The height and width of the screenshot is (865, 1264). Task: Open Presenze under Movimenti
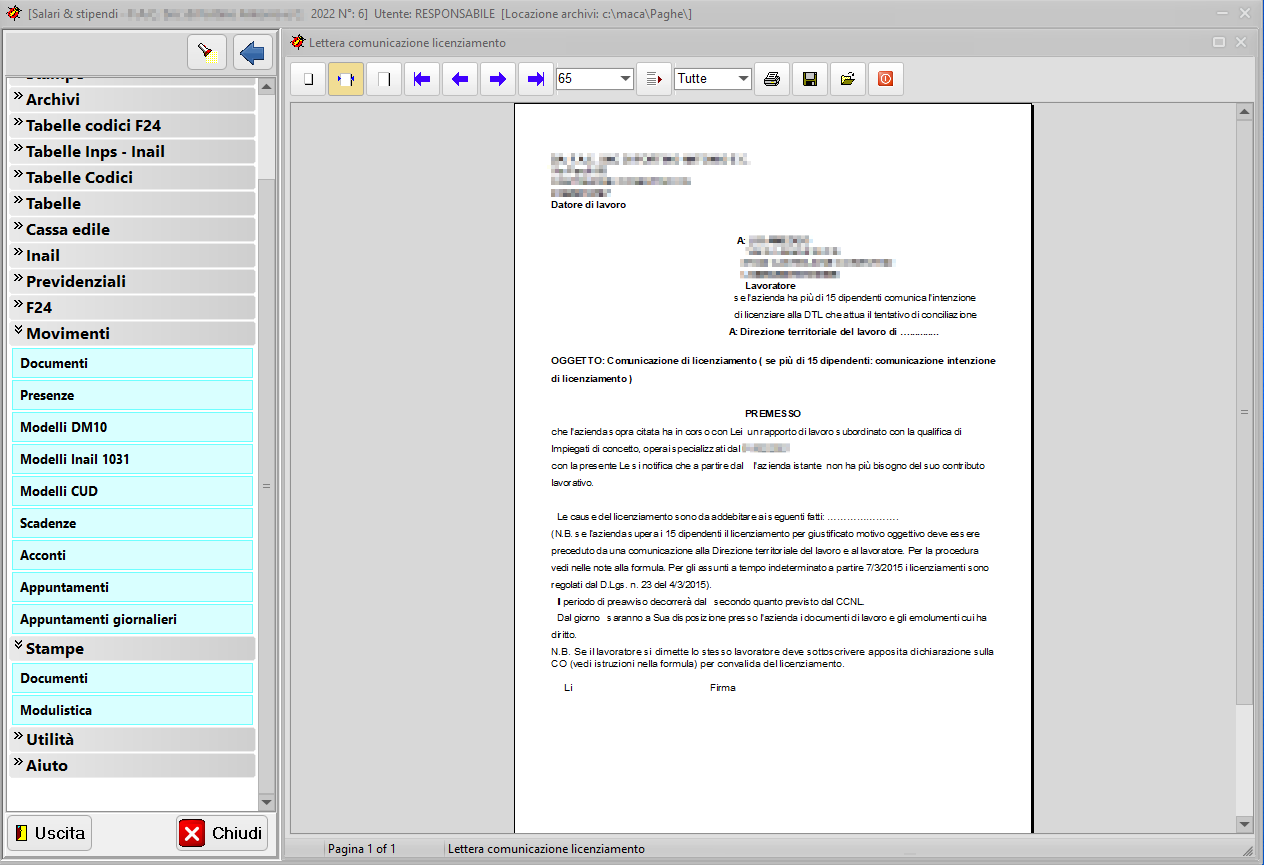pos(133,395)
